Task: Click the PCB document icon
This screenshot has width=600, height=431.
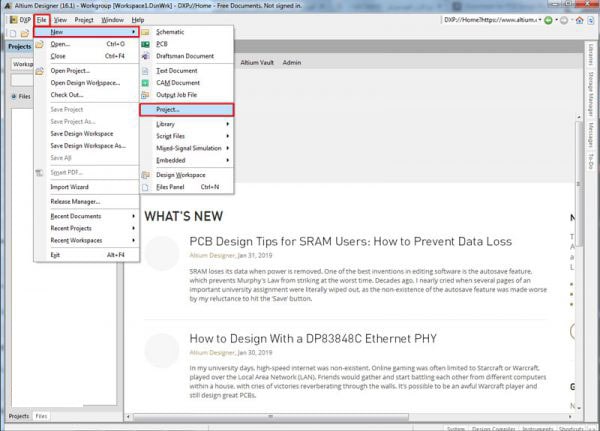Action: 145,44
